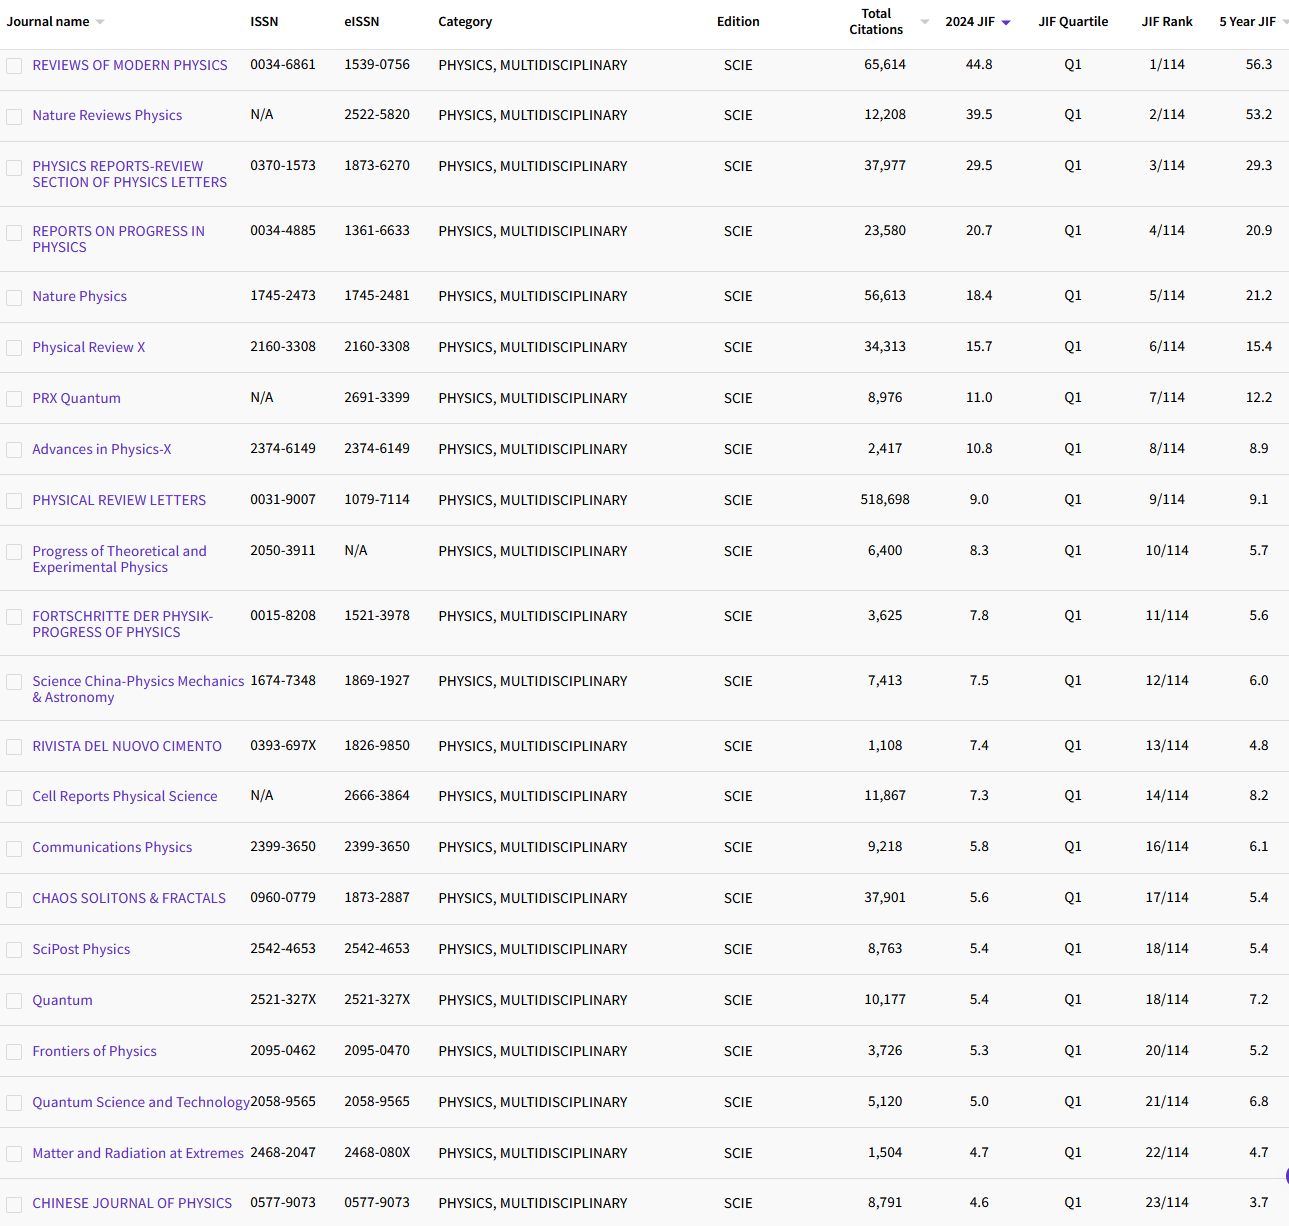Image resolution: width=1289 pixels, height=1226 pixels.
Task: Check the CHINESE JOURNAL OF PHYSICS checkbox
Action: (x=14, y=1204)
